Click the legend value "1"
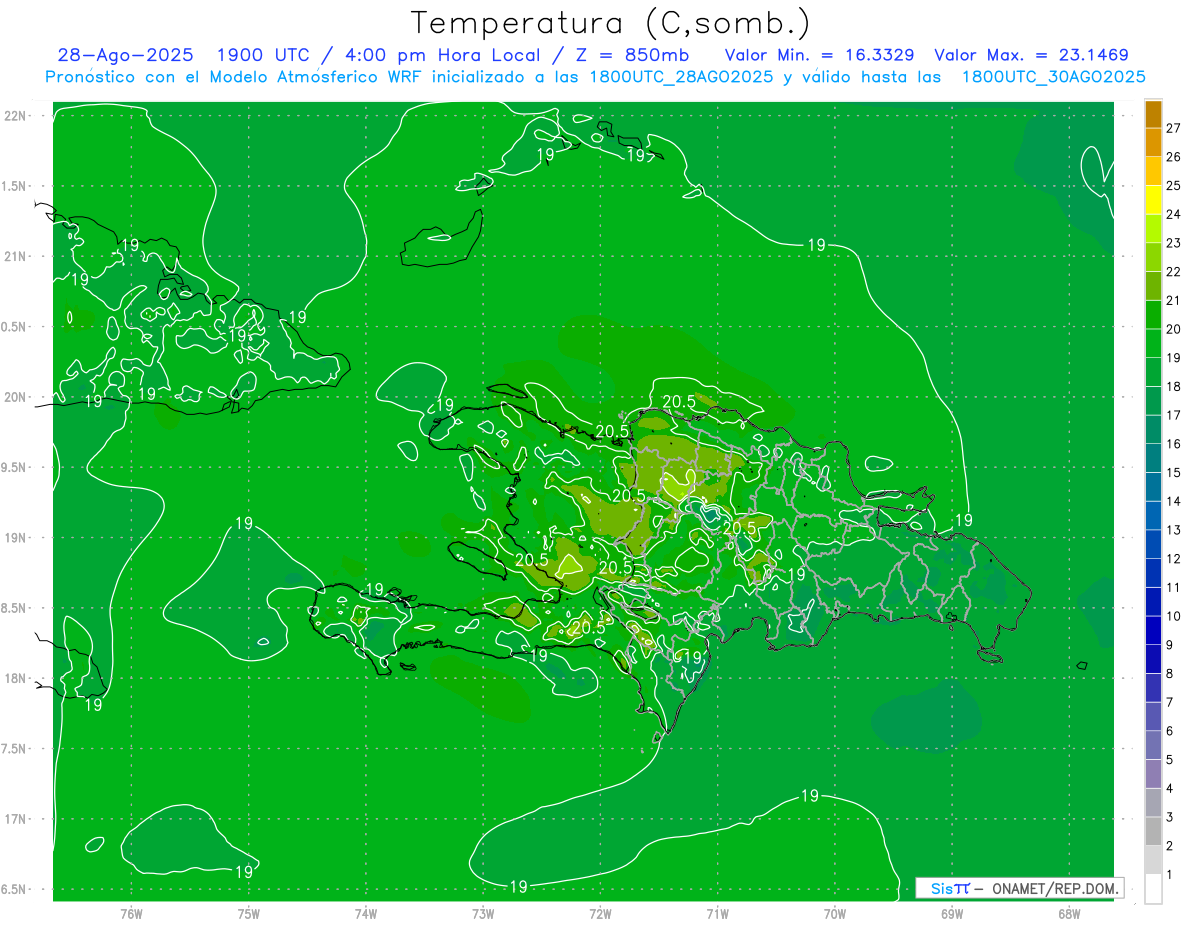1200x927 pixels. (x=1170, y=875)
